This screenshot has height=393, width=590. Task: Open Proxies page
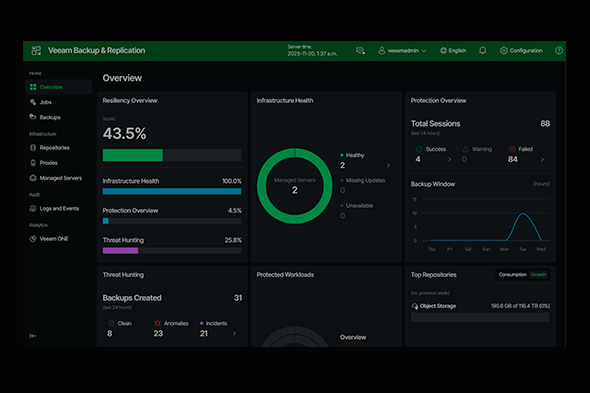pos(49,163)
